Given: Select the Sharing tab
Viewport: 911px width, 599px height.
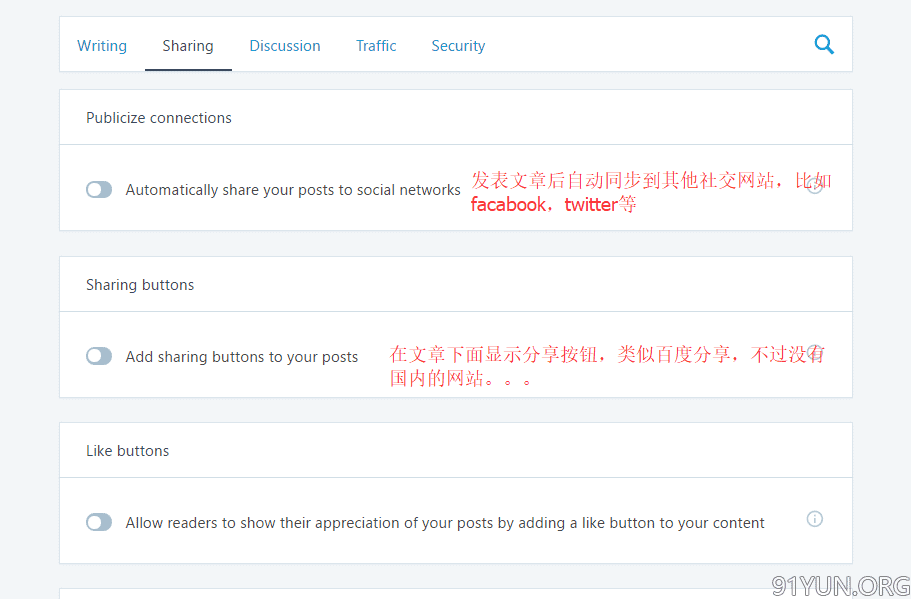Looking at the screenshot, I should point(188,46).
